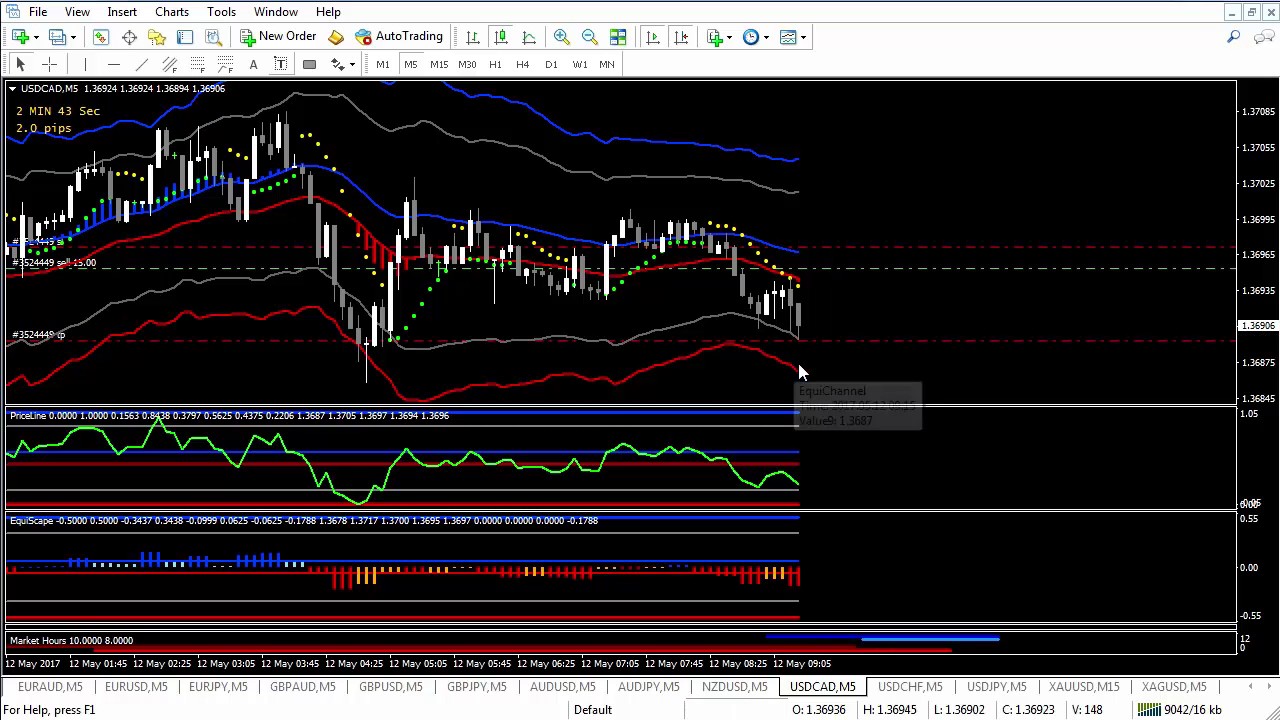This screenshot has height=720, width=1280.
Task: Click the Default profile status field
Action: click(592, 710)
